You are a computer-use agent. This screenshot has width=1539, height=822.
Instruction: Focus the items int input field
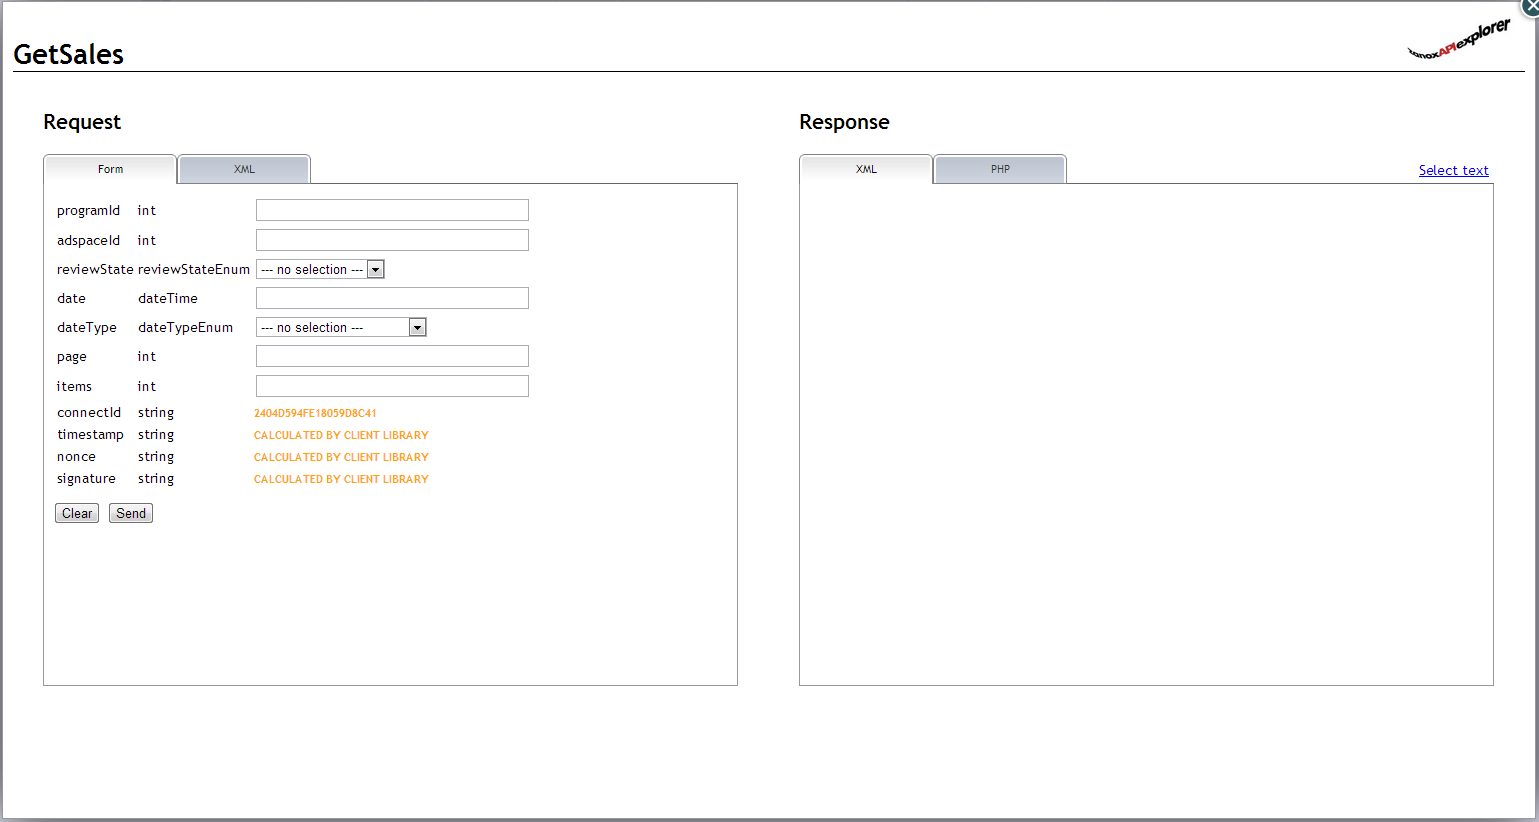392,386
